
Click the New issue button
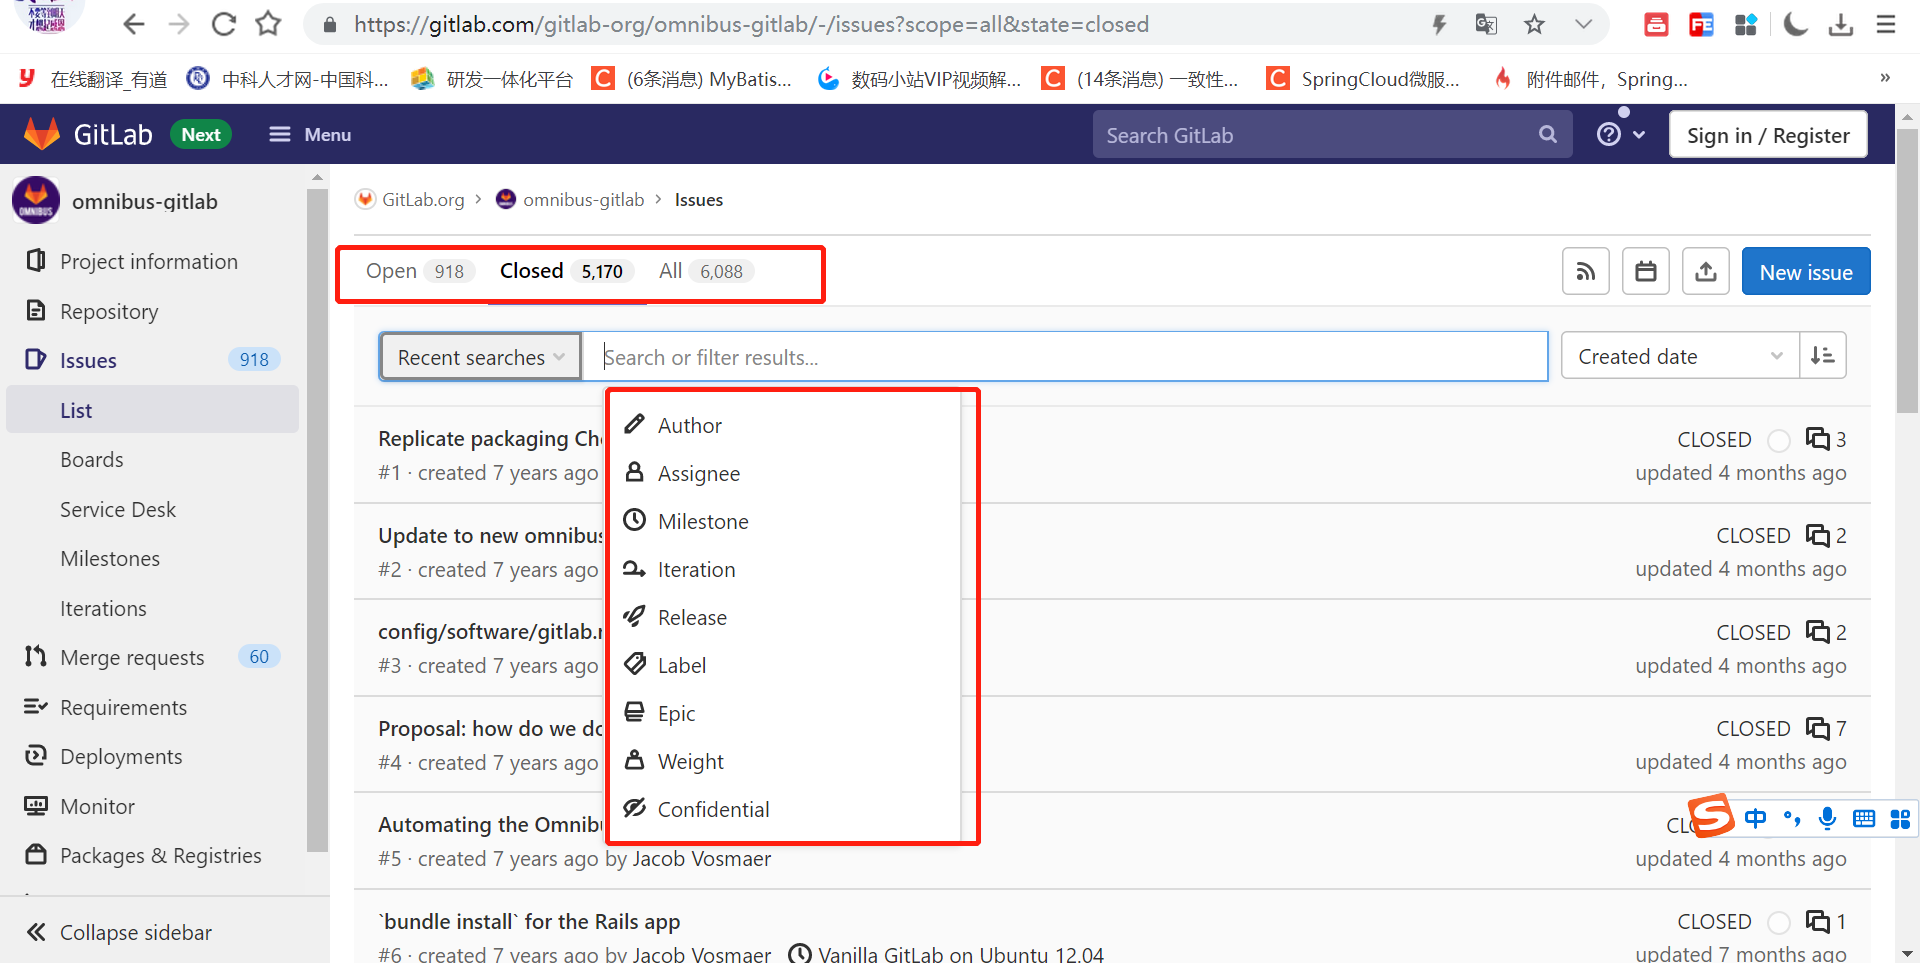1805,271
